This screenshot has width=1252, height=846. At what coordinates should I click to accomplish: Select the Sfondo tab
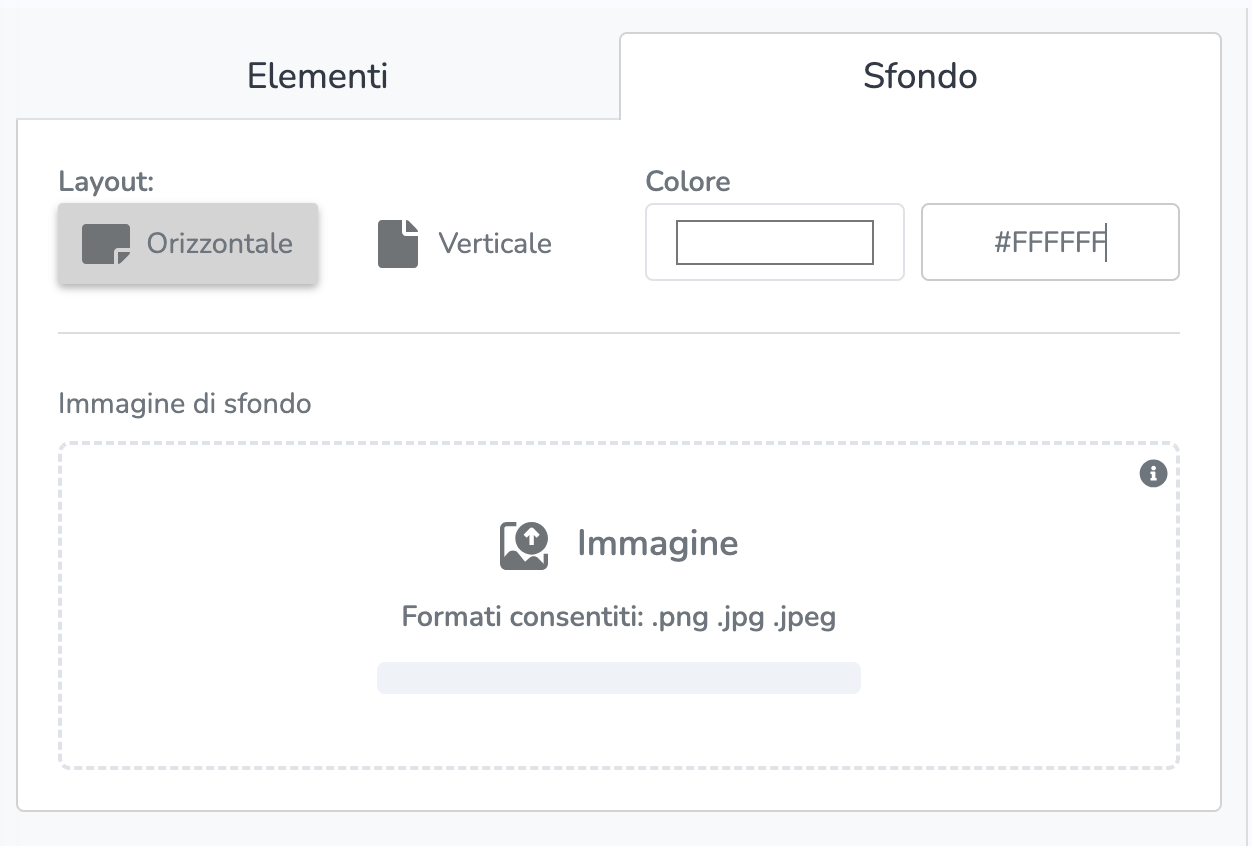coord(919,76)
